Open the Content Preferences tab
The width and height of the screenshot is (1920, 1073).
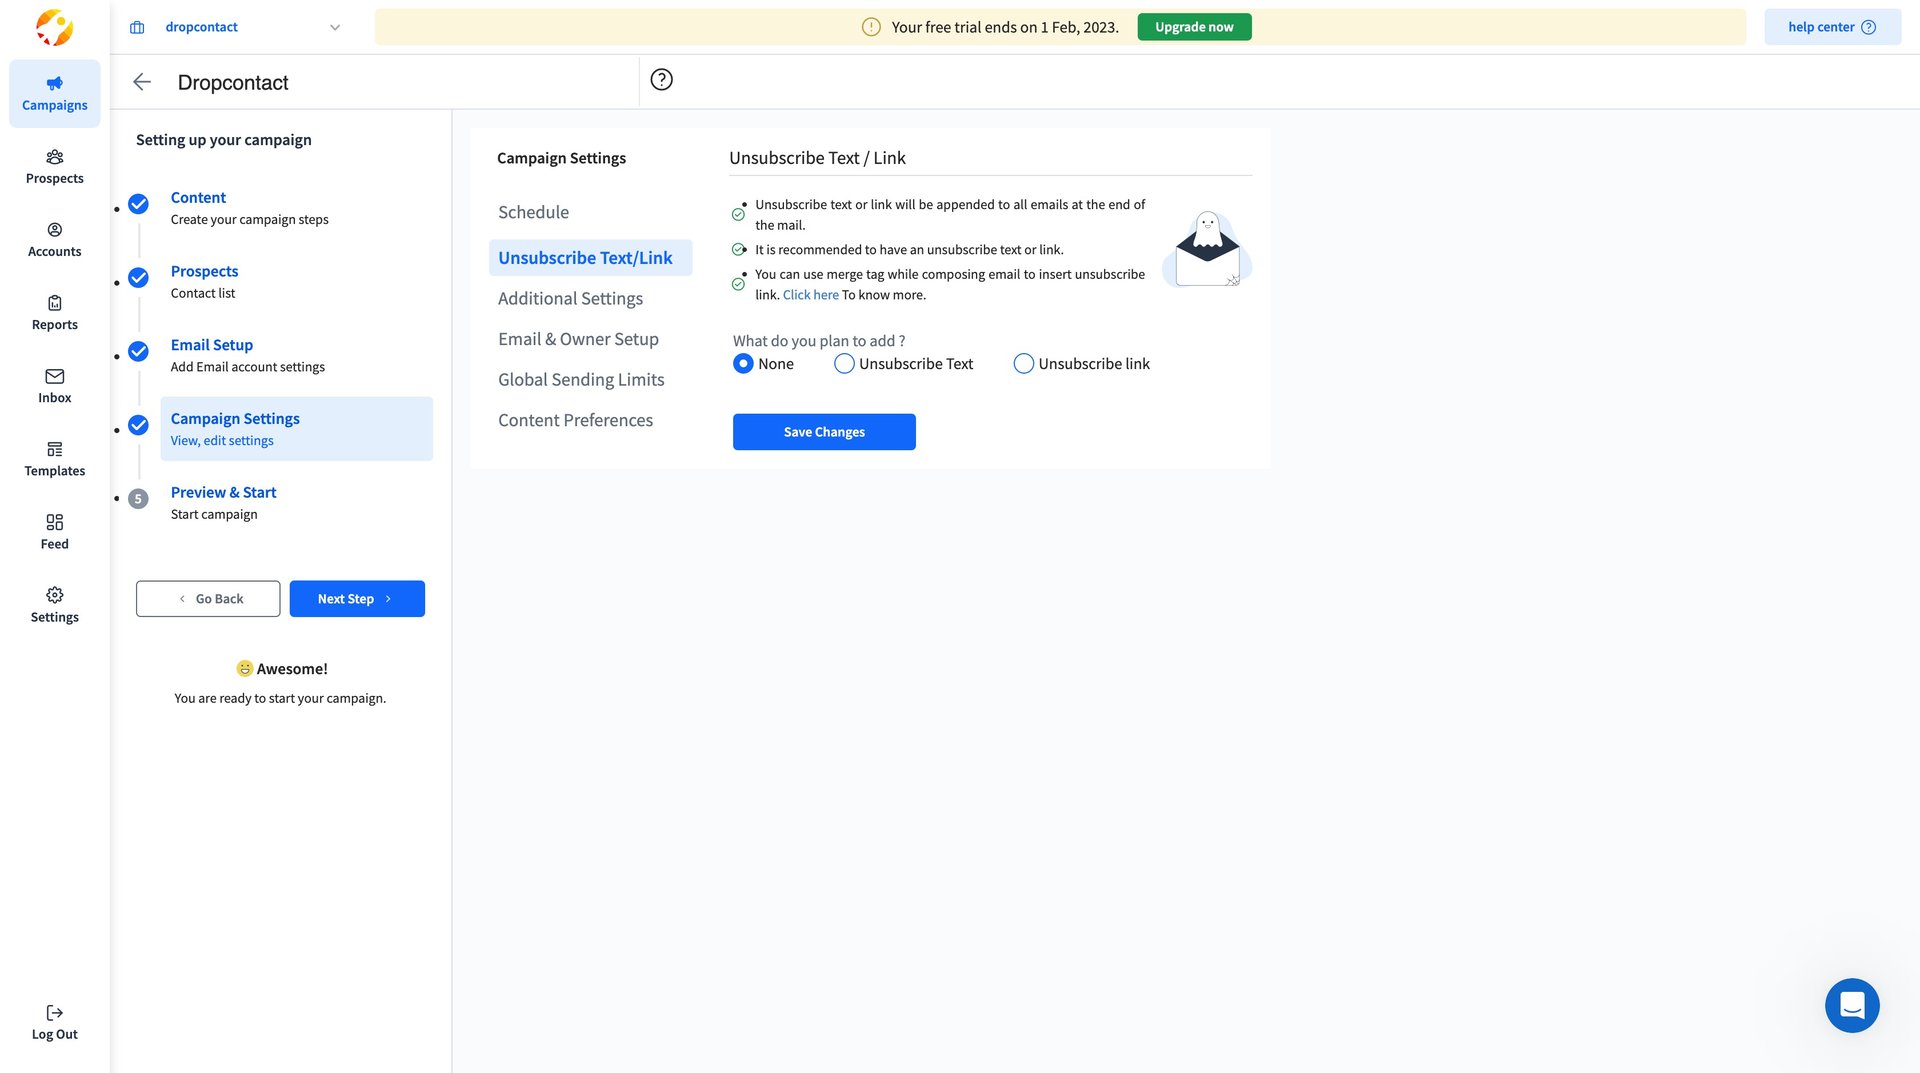pyautogui.click(x=575, y=420)
